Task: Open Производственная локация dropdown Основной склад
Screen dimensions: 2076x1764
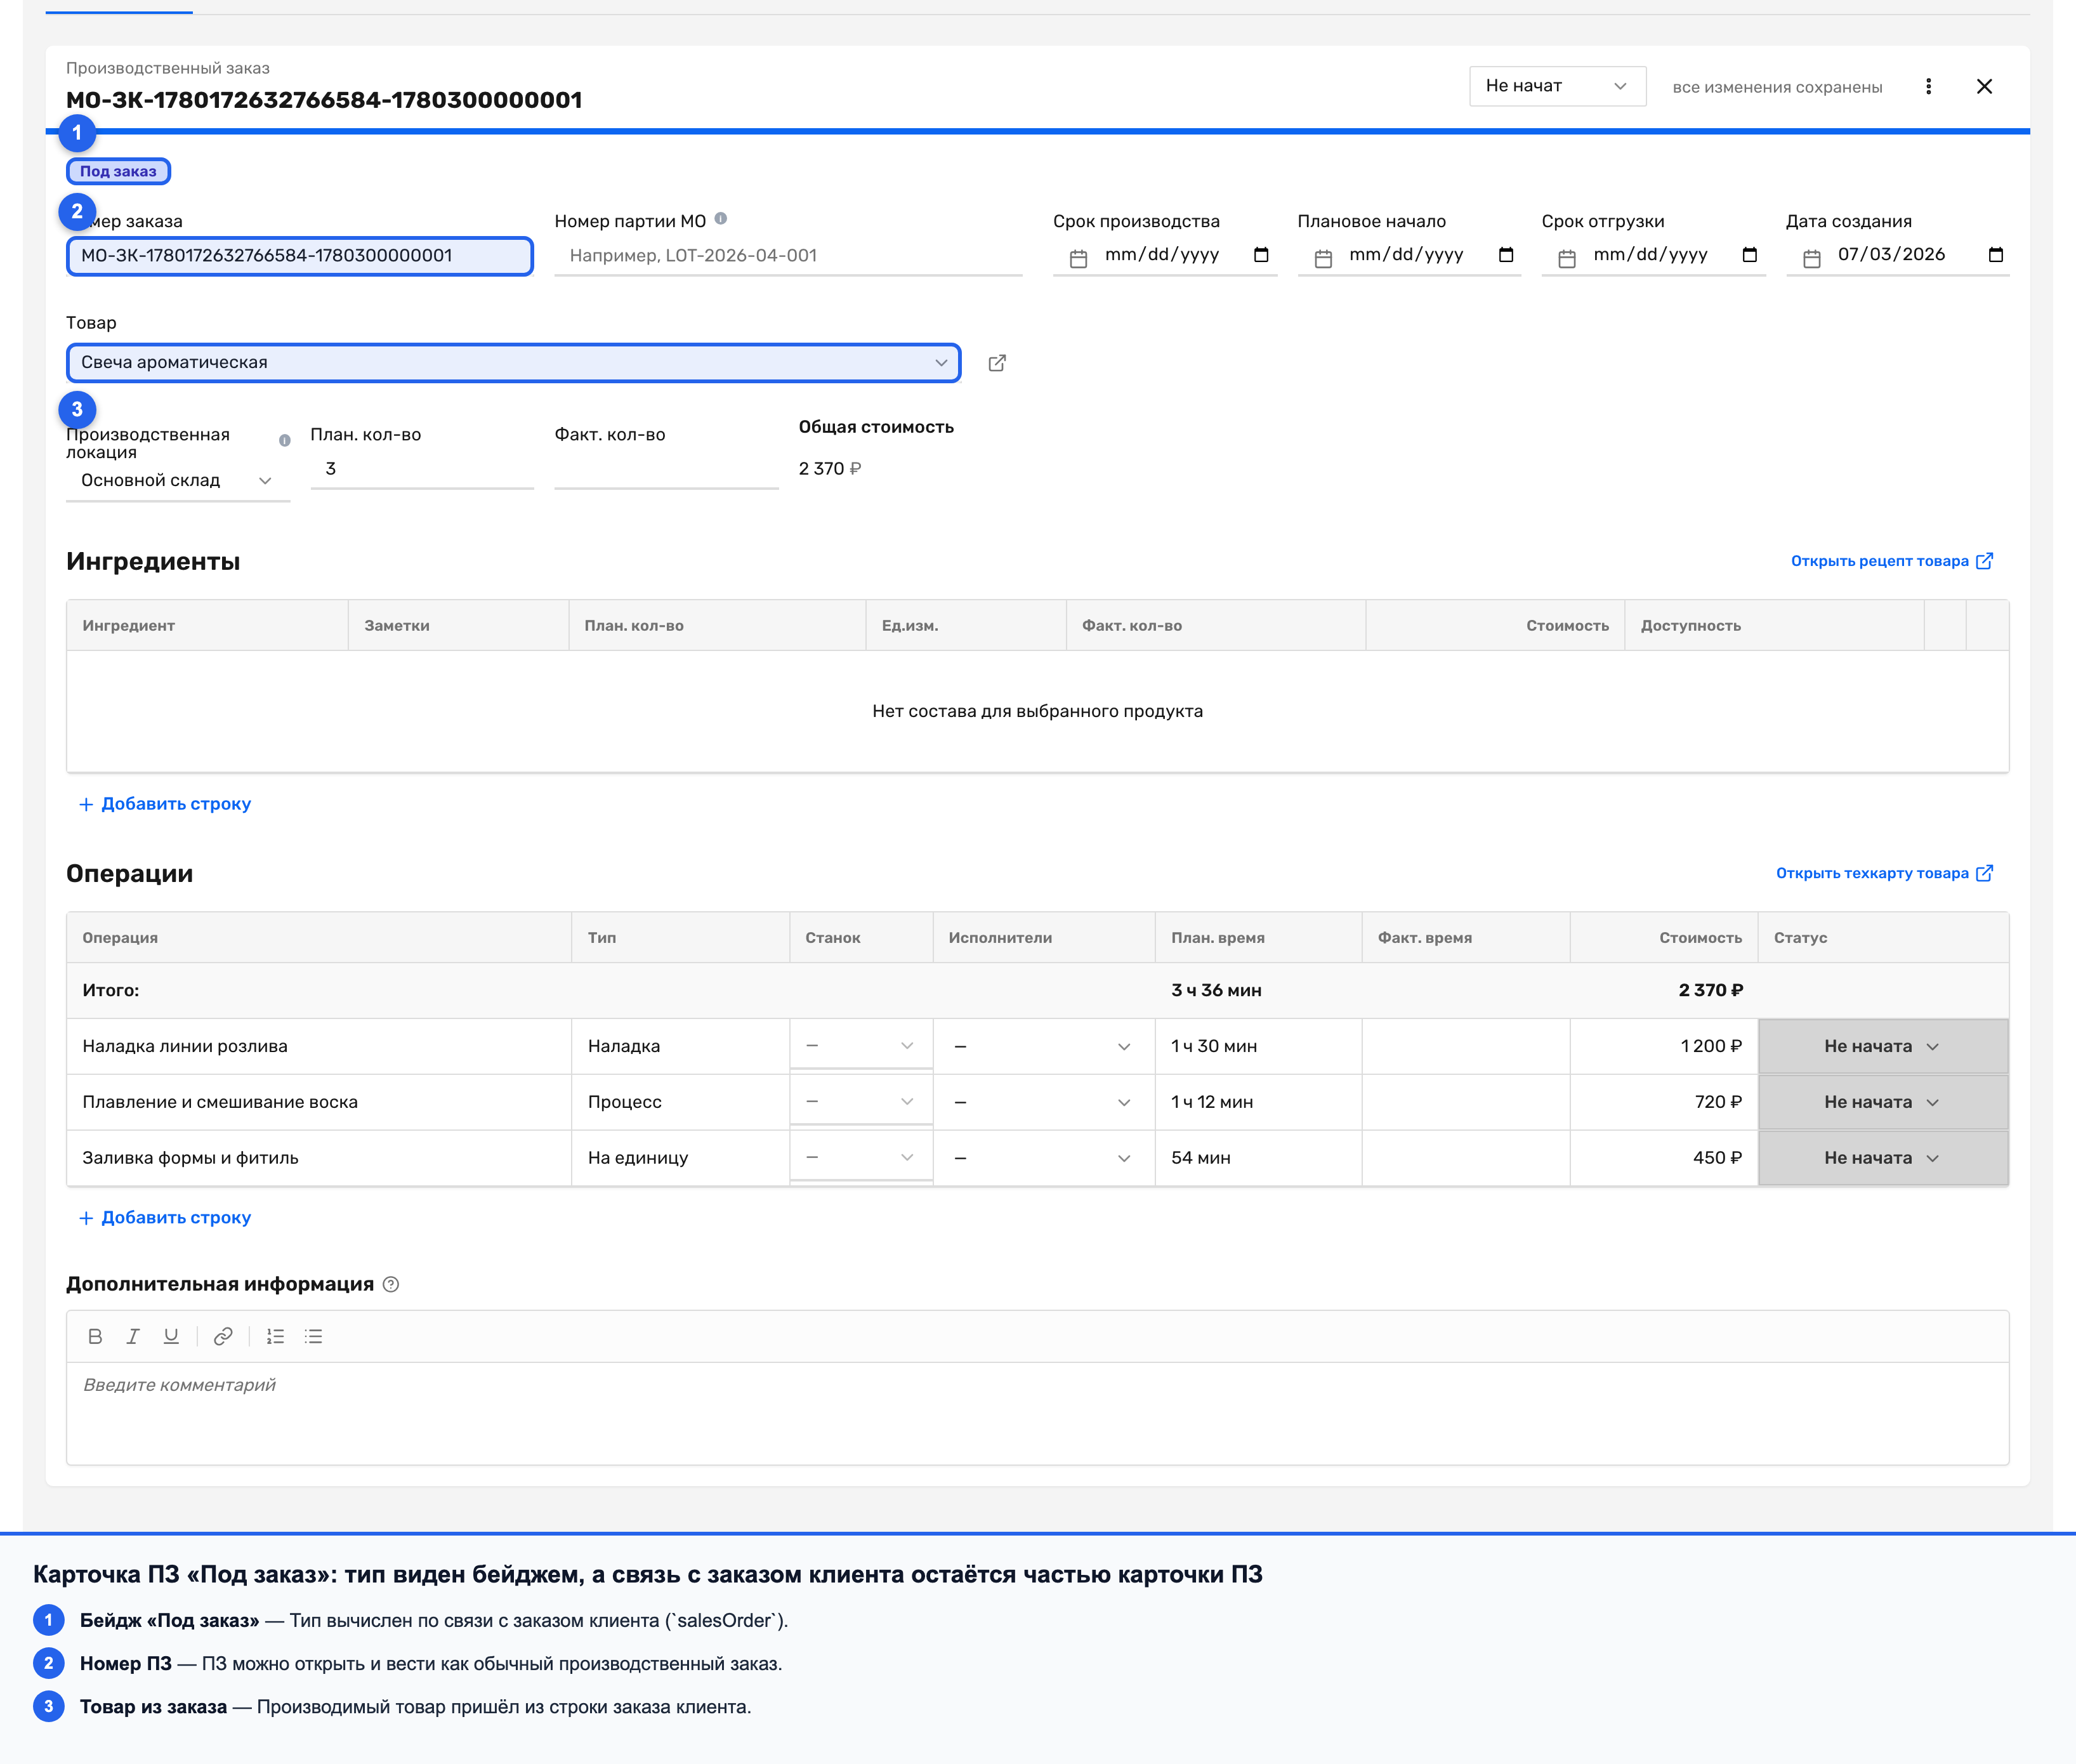Action: pos(178,481)
